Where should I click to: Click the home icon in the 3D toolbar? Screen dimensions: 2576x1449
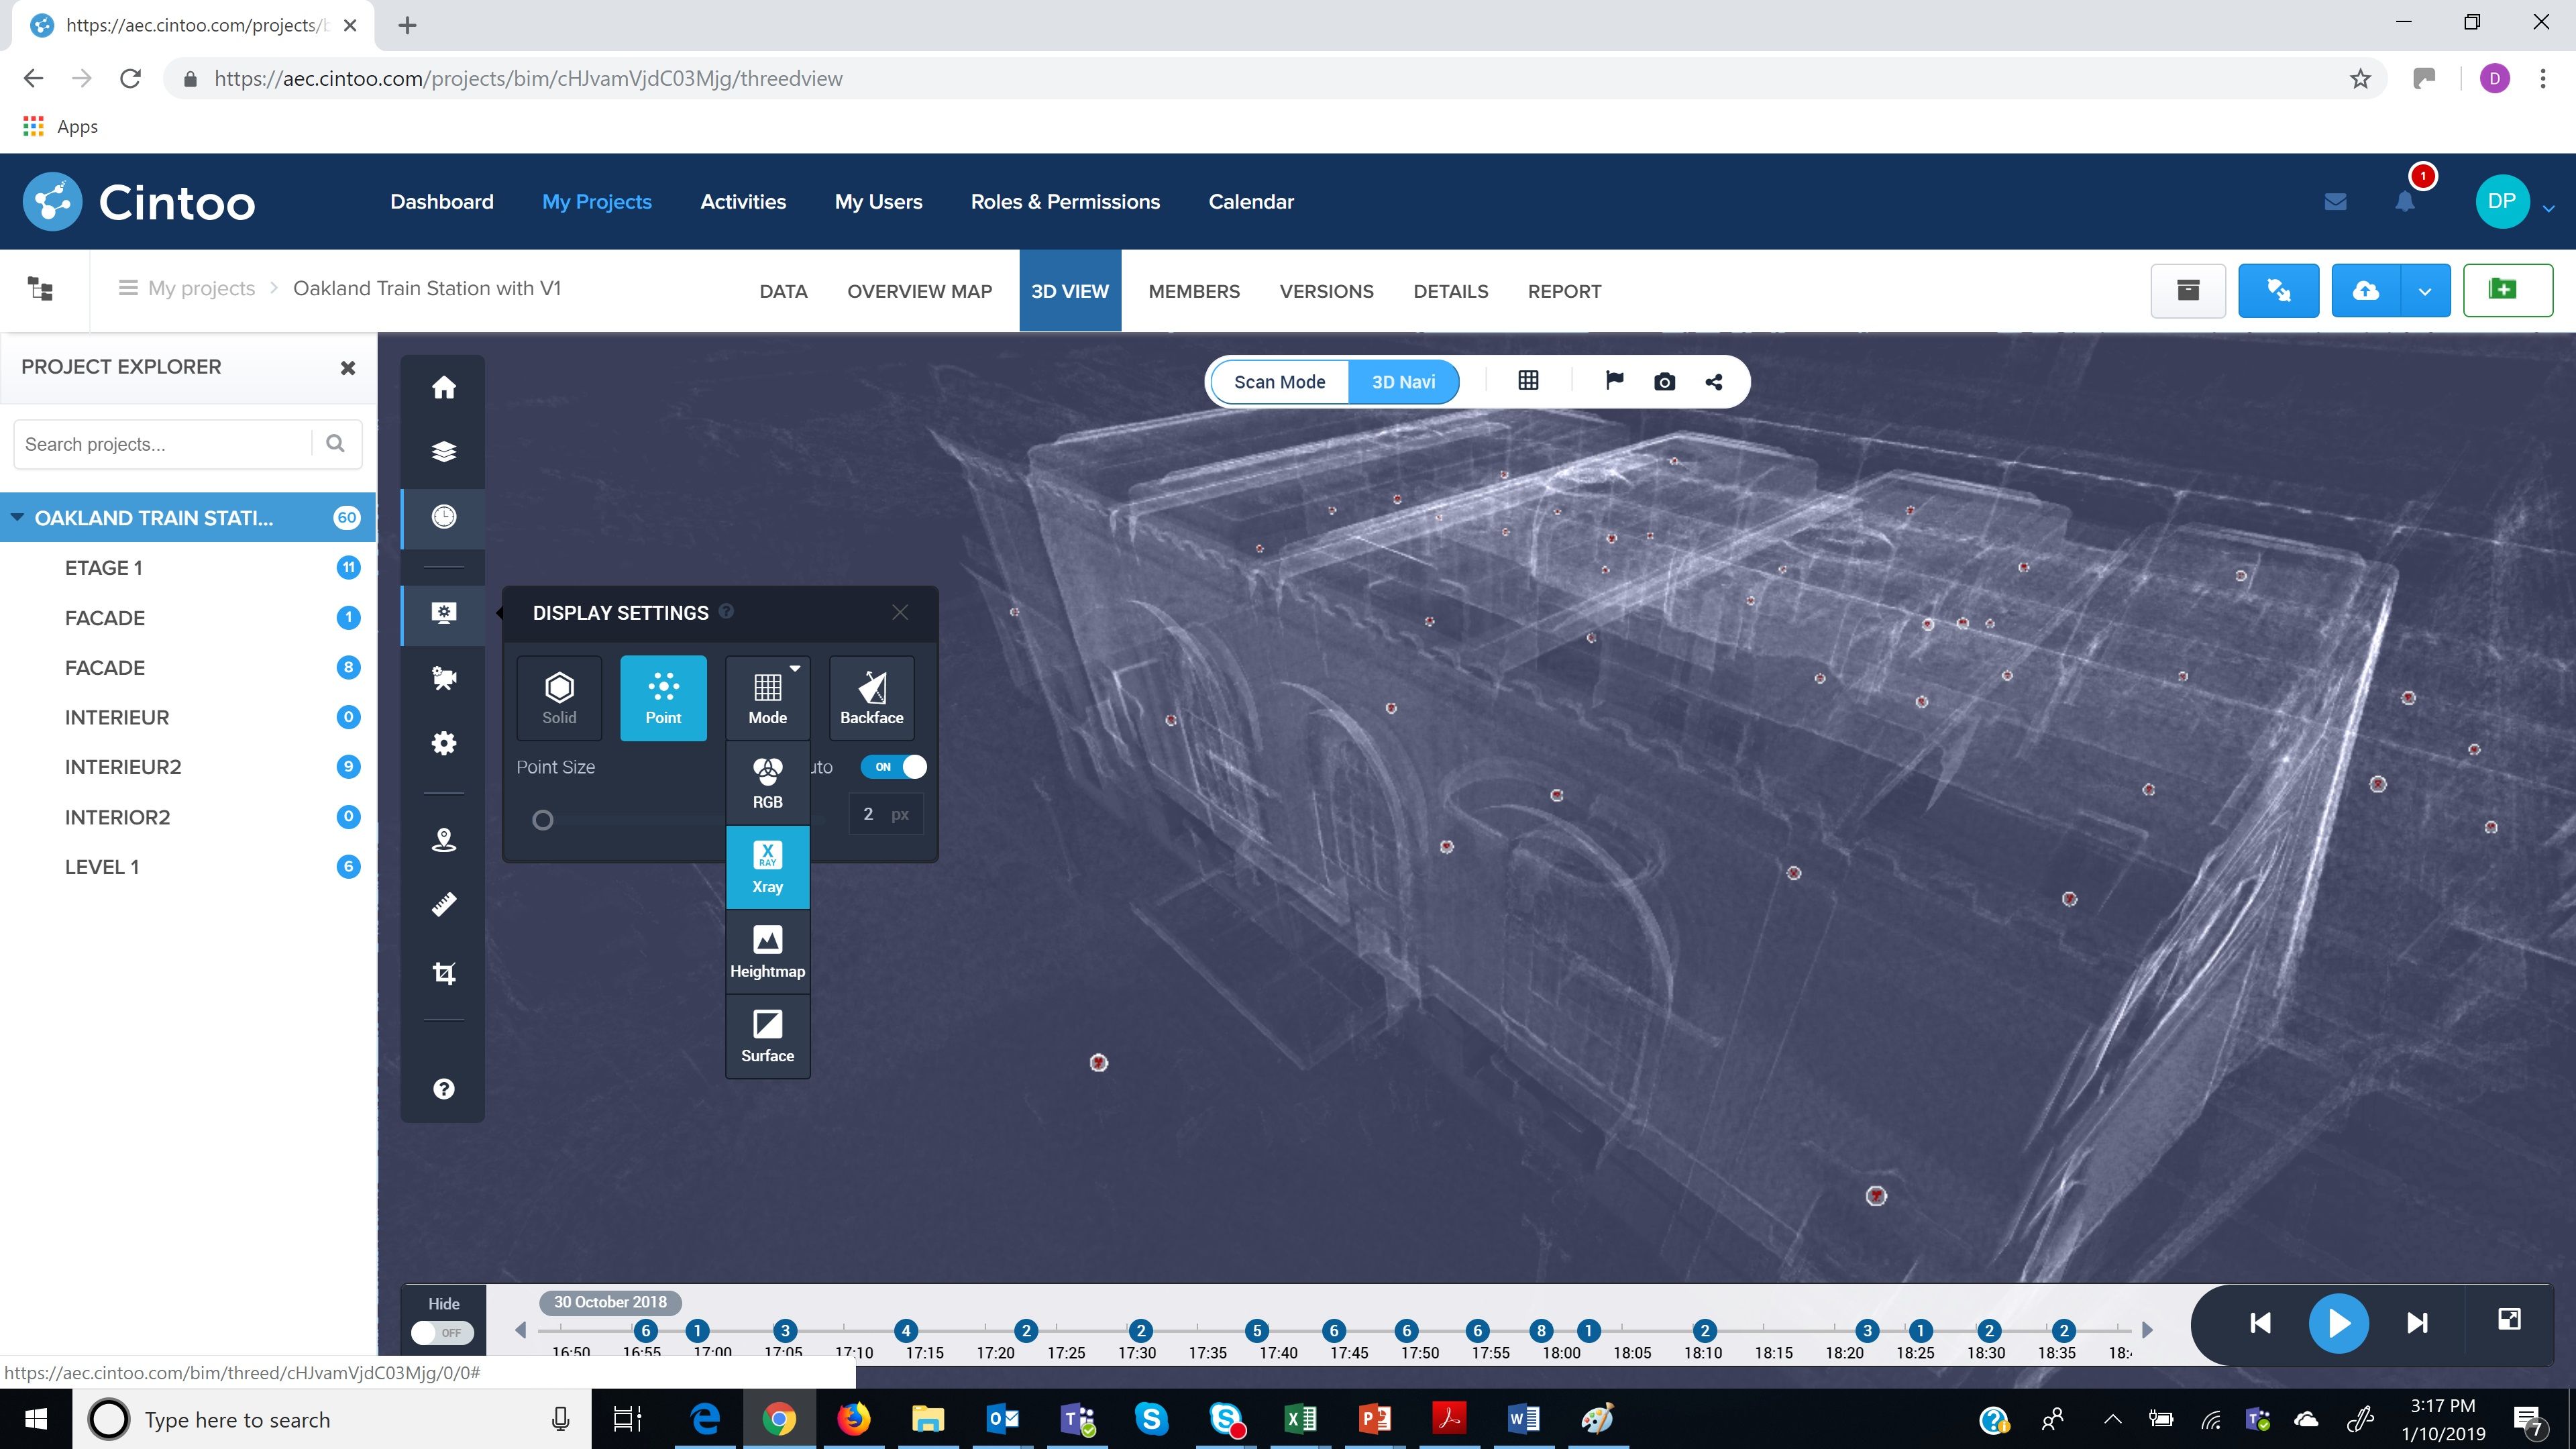[x=443, y=388]
